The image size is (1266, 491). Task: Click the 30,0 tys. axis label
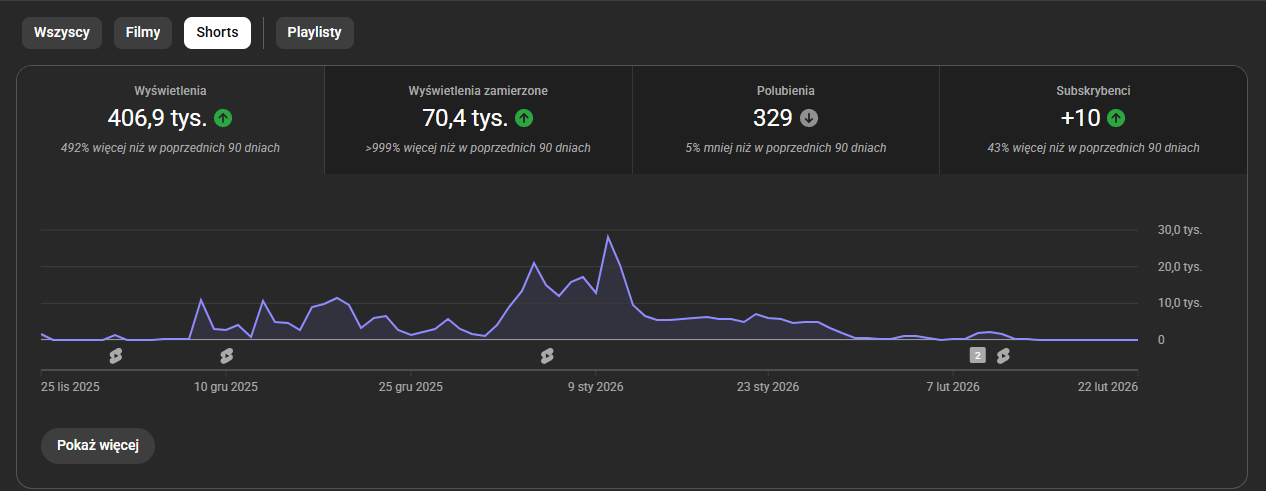1179,230
